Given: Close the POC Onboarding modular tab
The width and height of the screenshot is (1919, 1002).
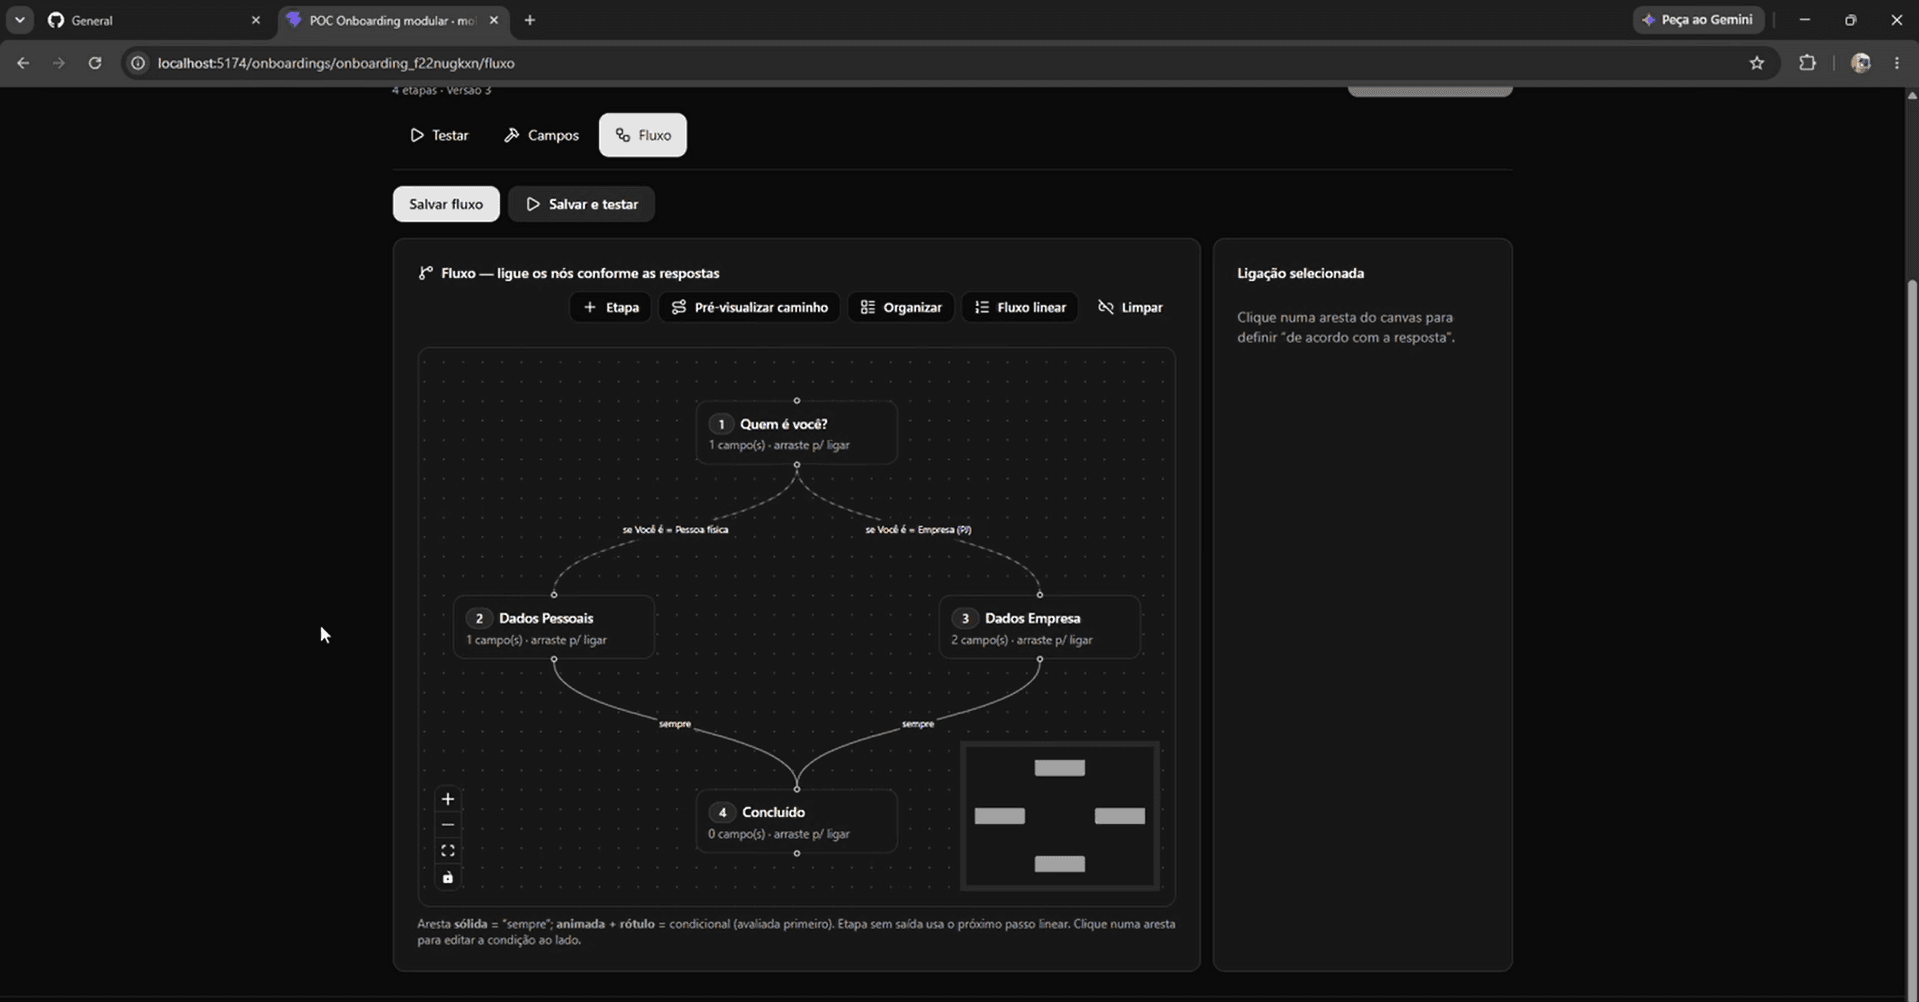Looking at the screenshot, I should tap(494, 20).
